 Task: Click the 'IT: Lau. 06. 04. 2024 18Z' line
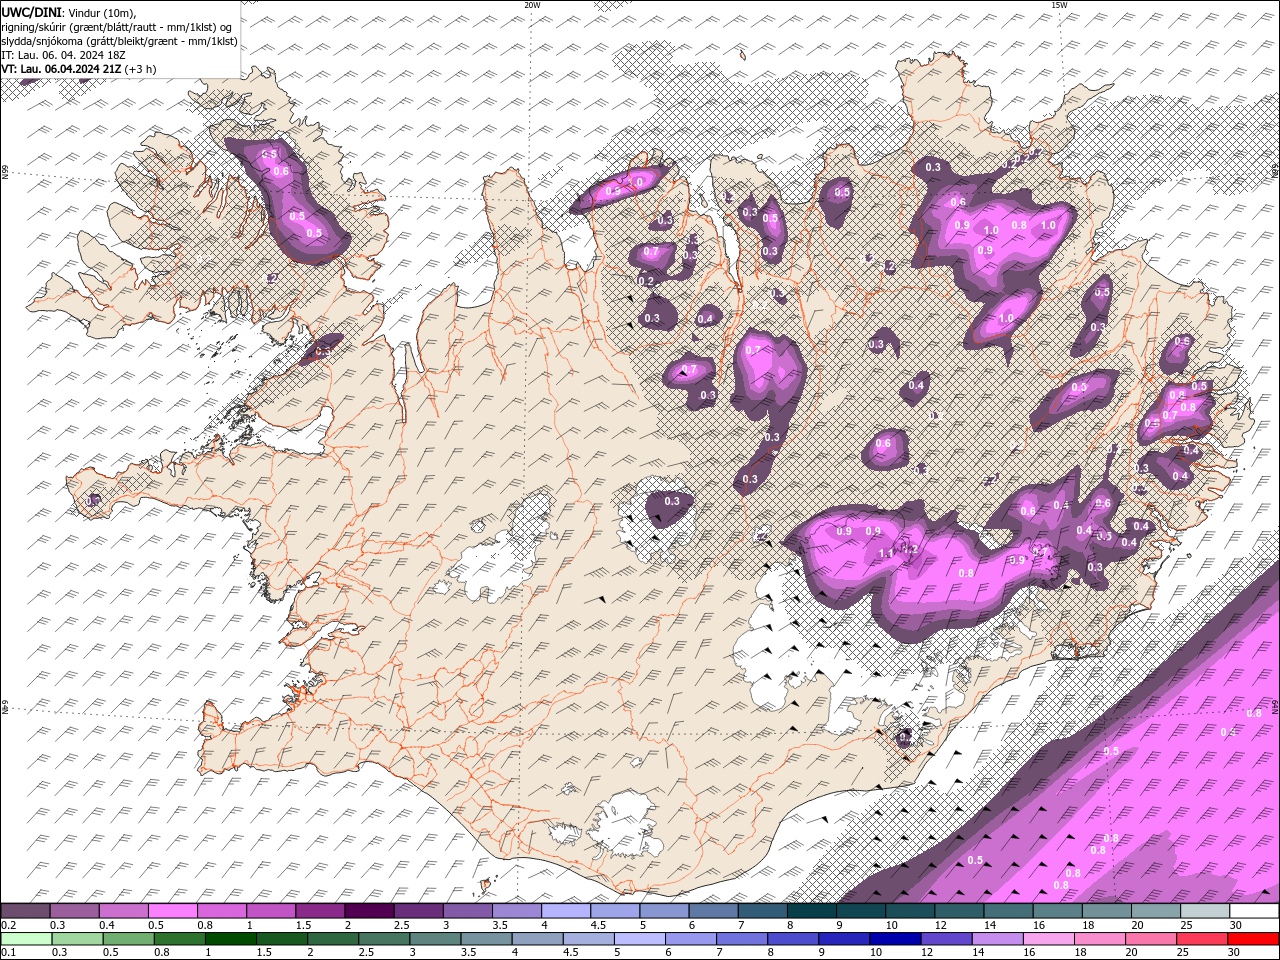pyautogui.click(x=63, y=55)
